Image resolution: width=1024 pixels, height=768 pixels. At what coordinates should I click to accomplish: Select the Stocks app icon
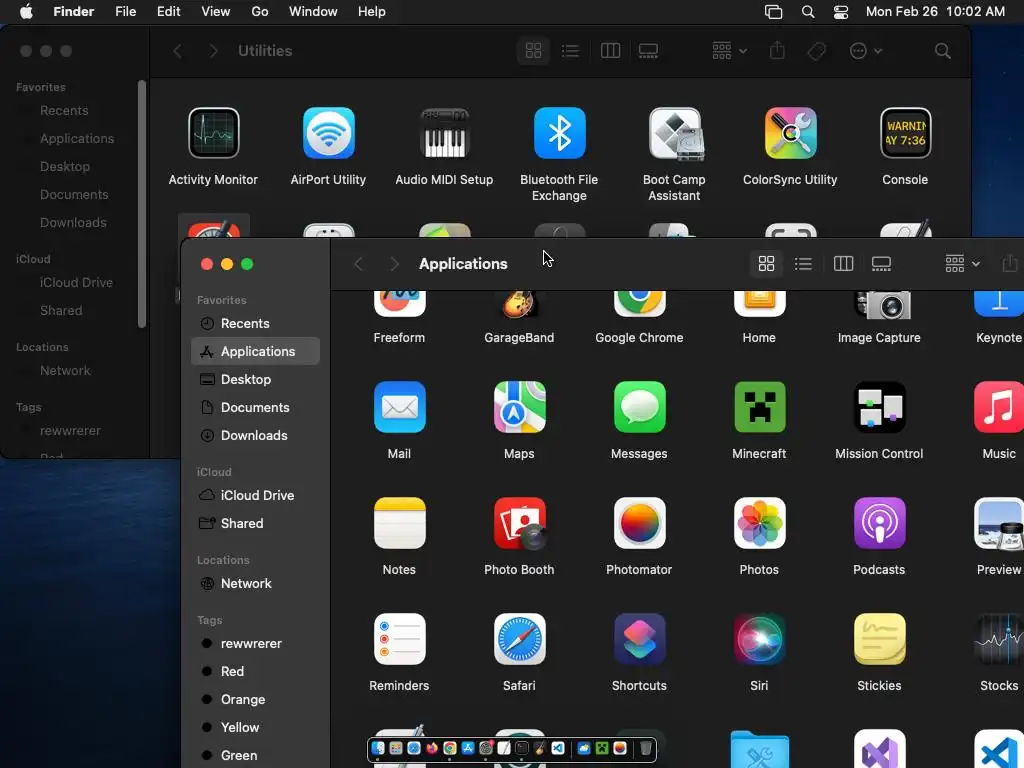coord(999,639)
